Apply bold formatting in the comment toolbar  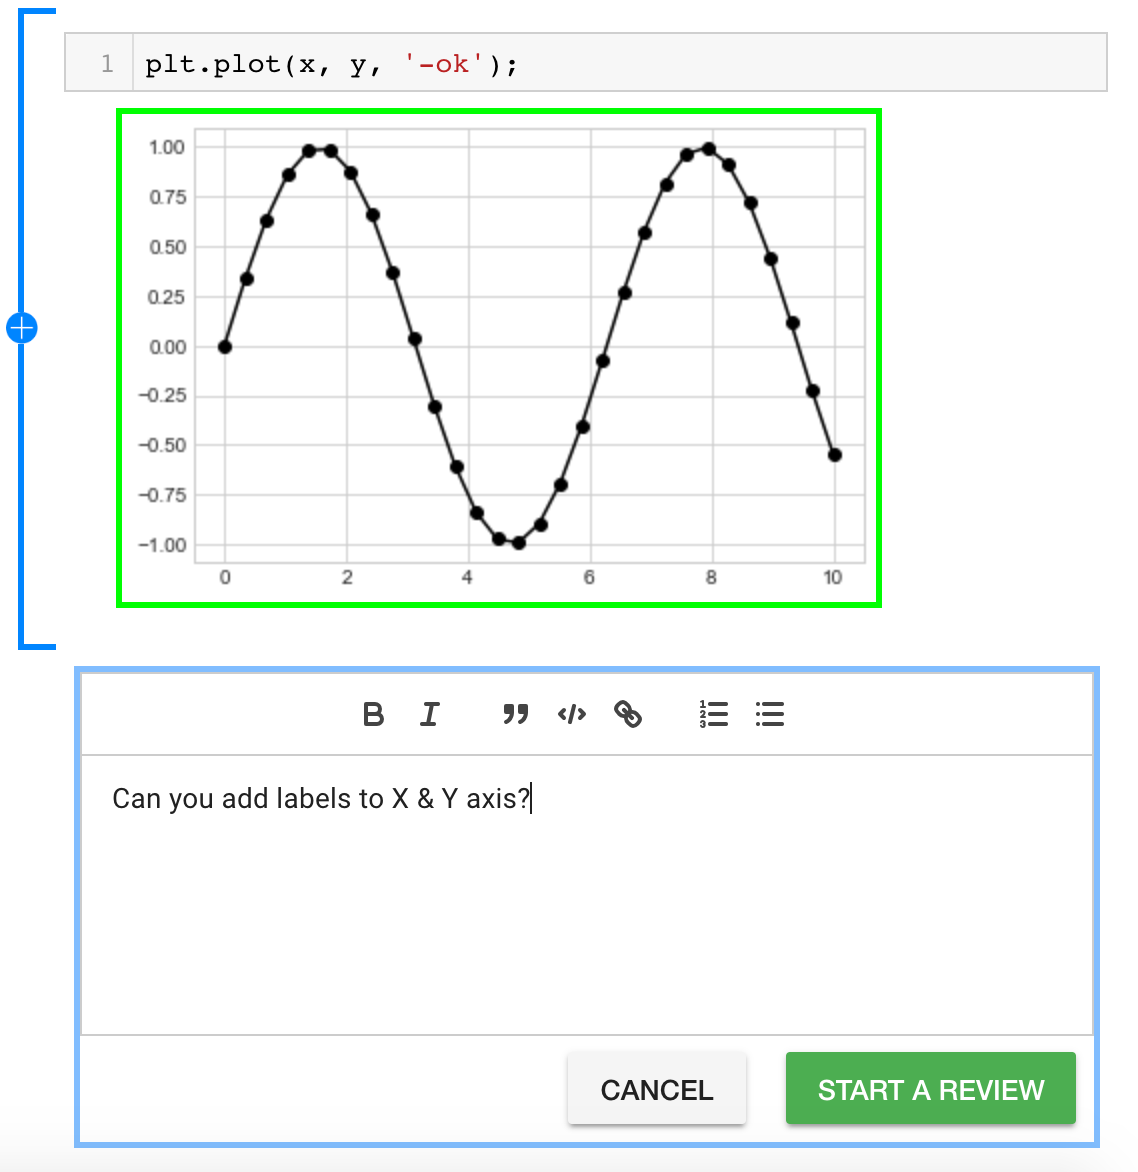point(373,714)
